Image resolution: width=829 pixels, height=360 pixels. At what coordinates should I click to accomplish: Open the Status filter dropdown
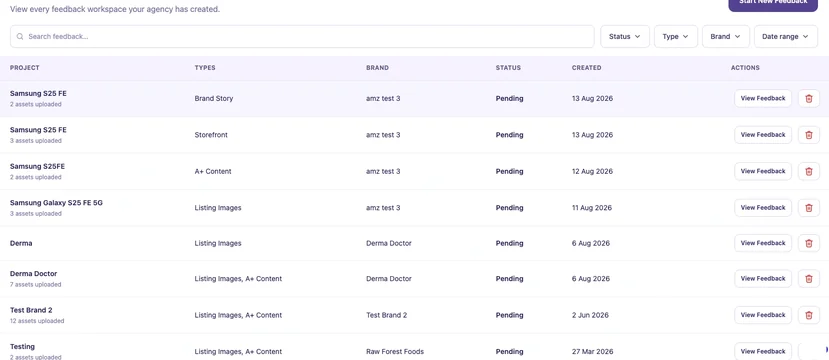625,36
